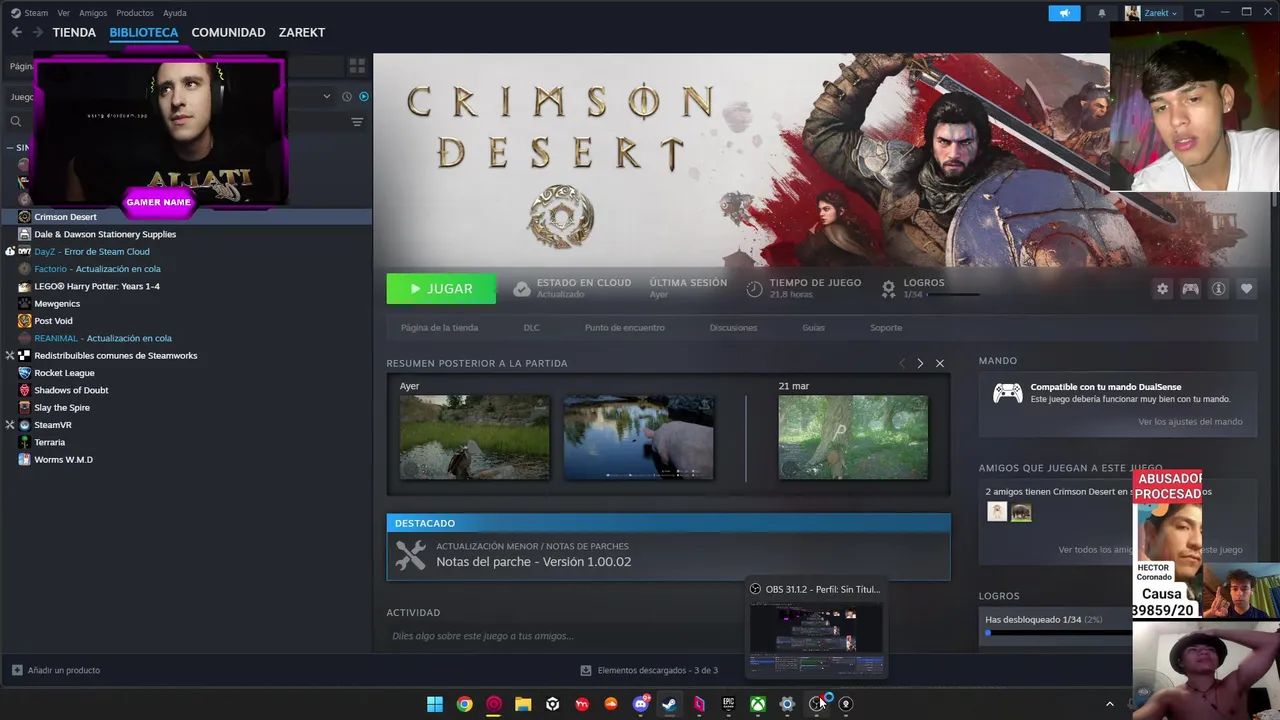Select Rocket League in the library

tap(64, 373)
